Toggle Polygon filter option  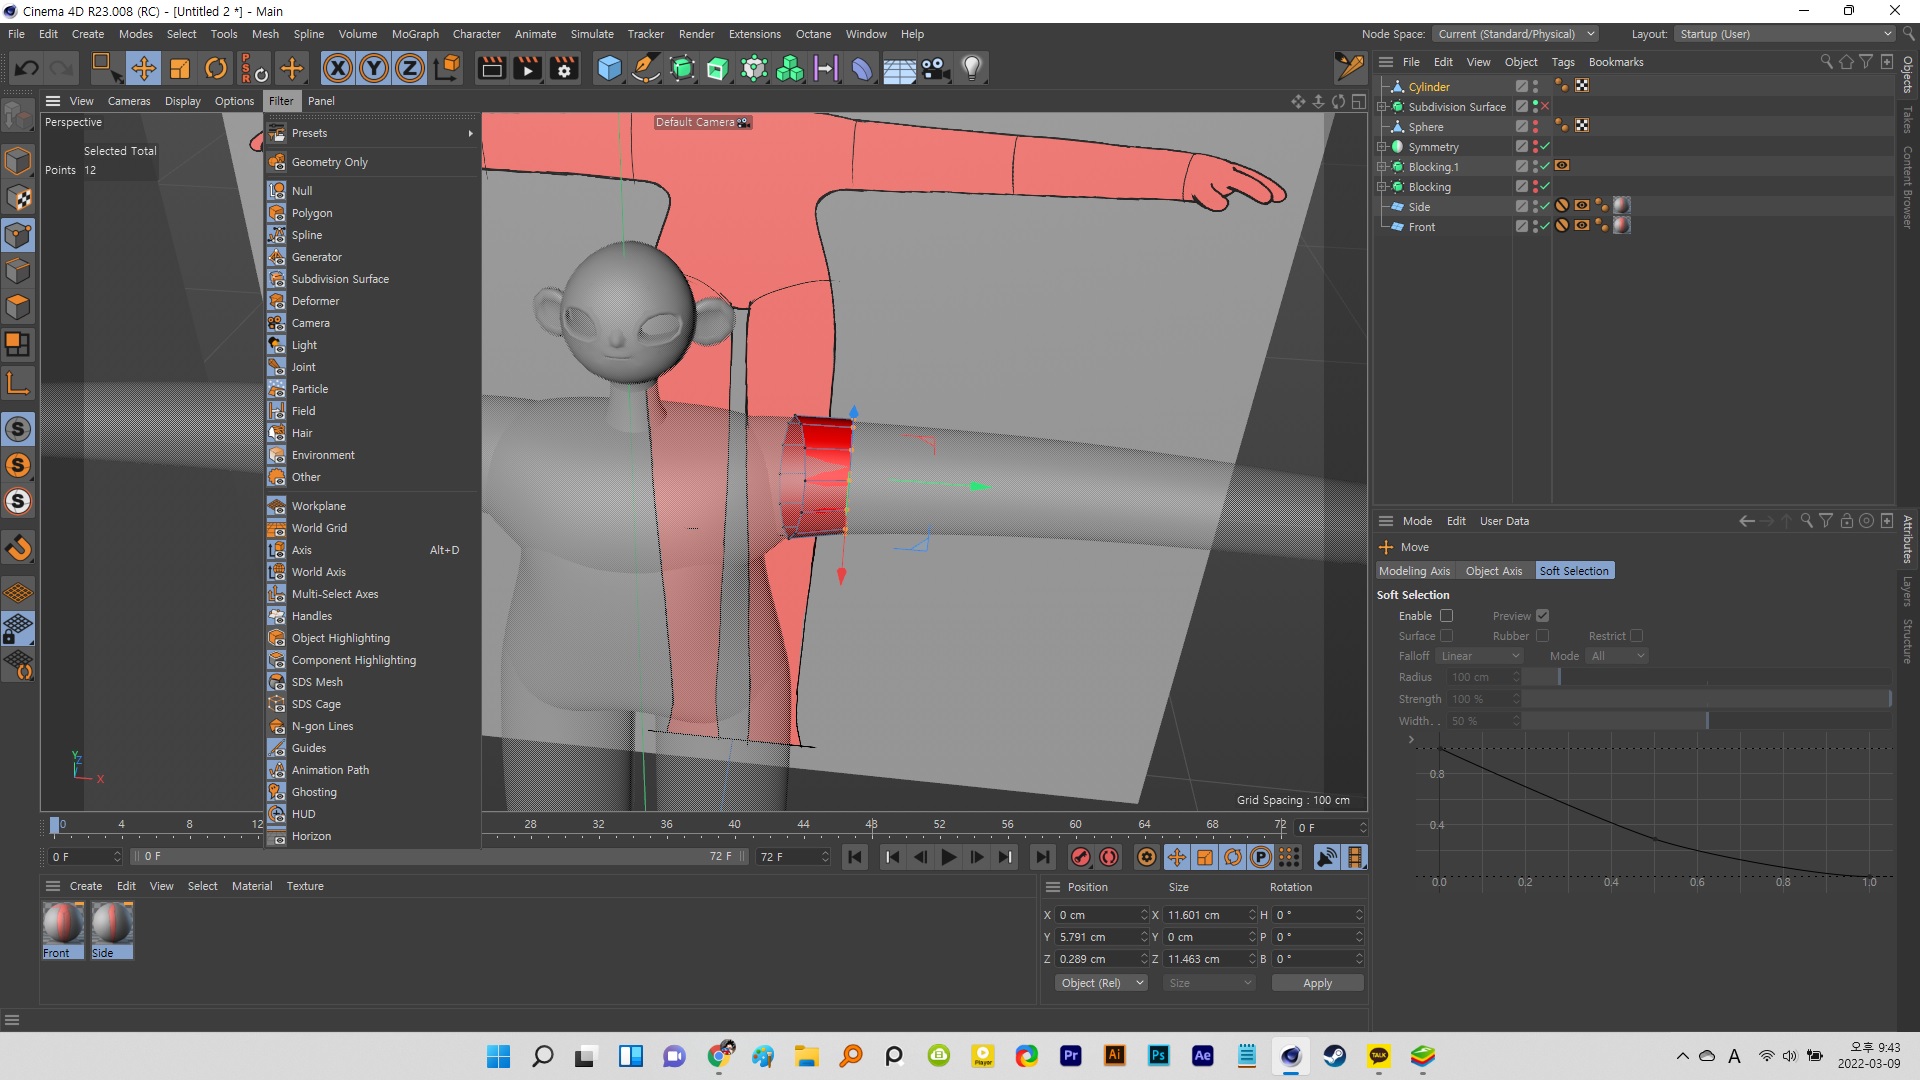click(311, 213)
